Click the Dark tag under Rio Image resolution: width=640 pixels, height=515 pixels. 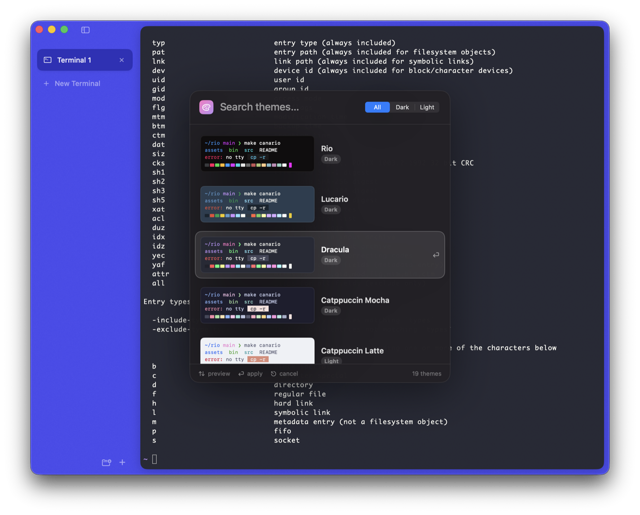tap(331, 159)
